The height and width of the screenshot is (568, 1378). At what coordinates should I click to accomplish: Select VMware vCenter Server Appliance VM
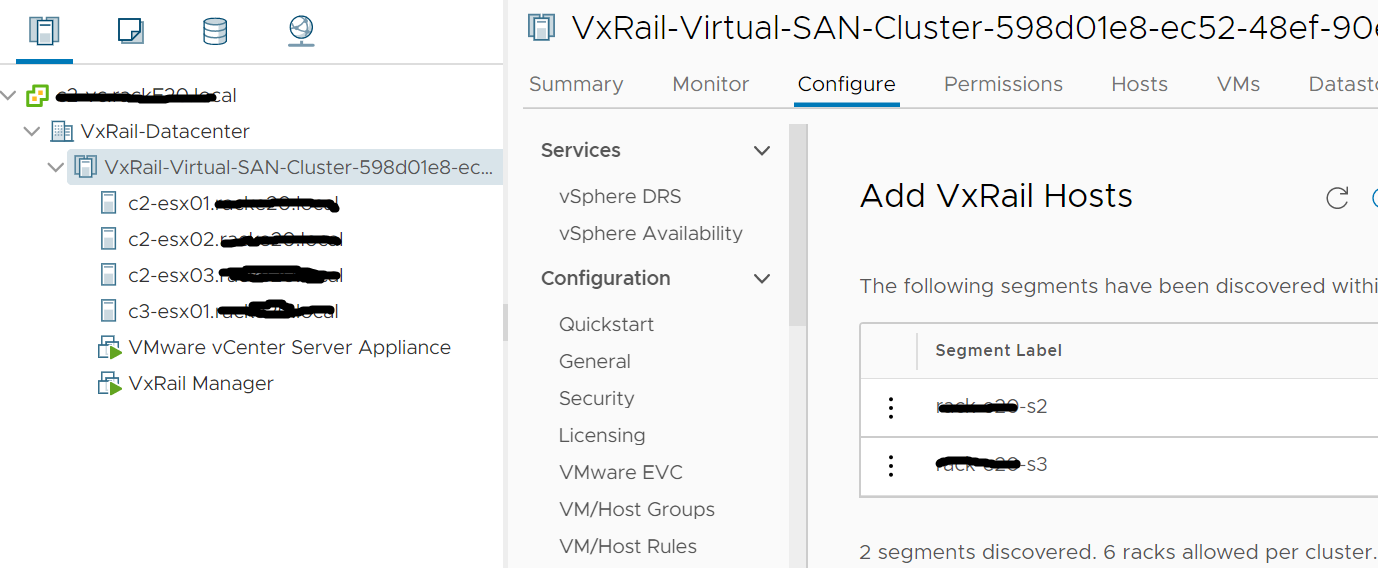(289, 347)
